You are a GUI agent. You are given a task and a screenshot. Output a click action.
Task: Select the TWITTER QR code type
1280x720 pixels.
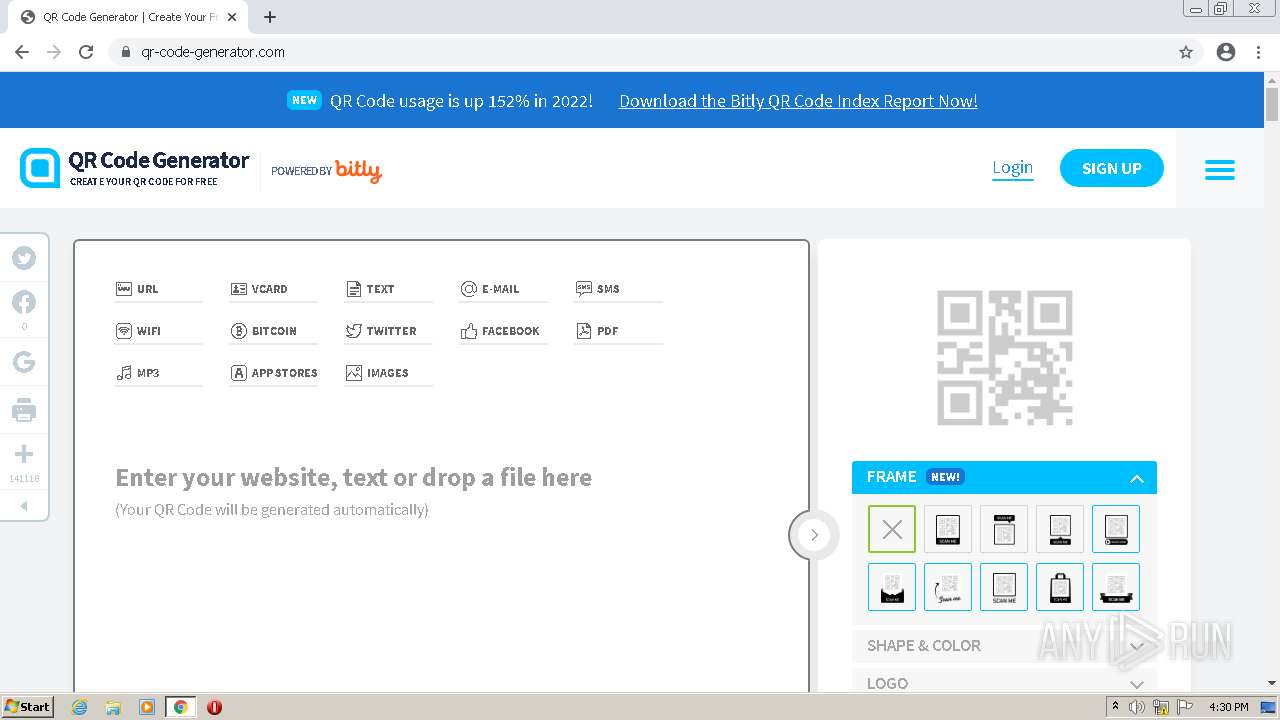click(388, 331)
